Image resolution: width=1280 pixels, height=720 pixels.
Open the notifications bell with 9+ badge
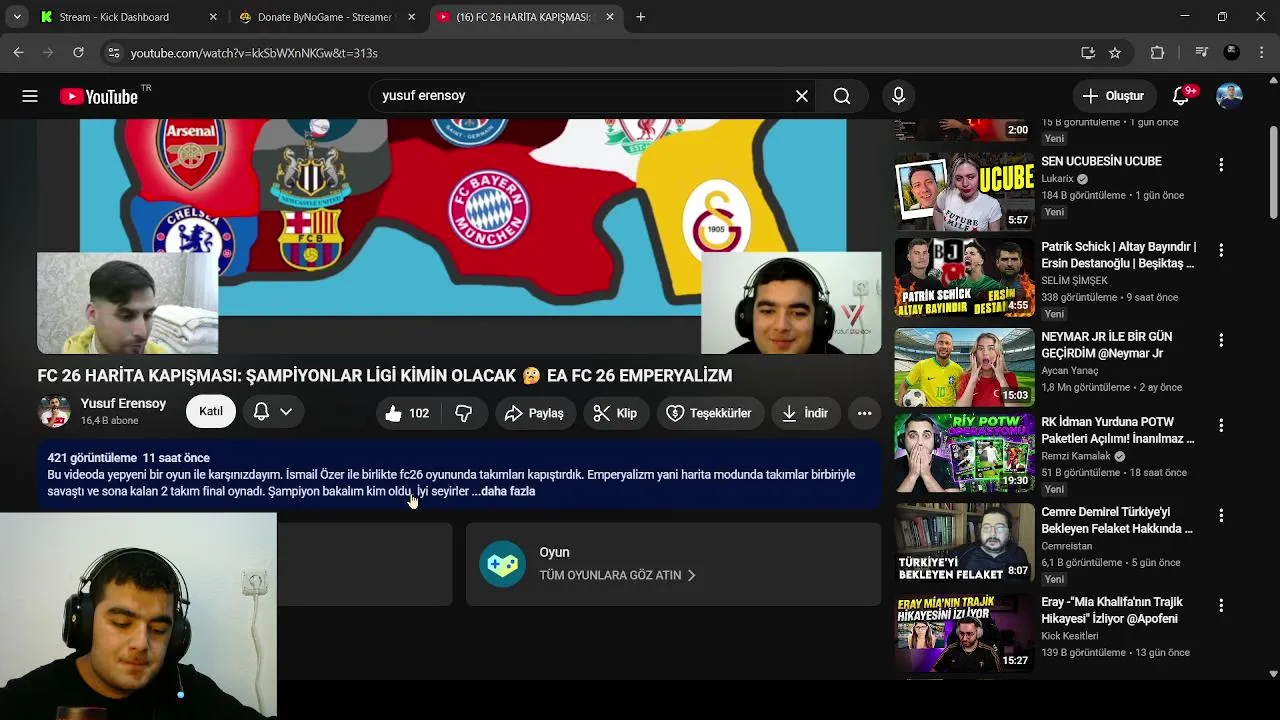tap(1181, 96)
